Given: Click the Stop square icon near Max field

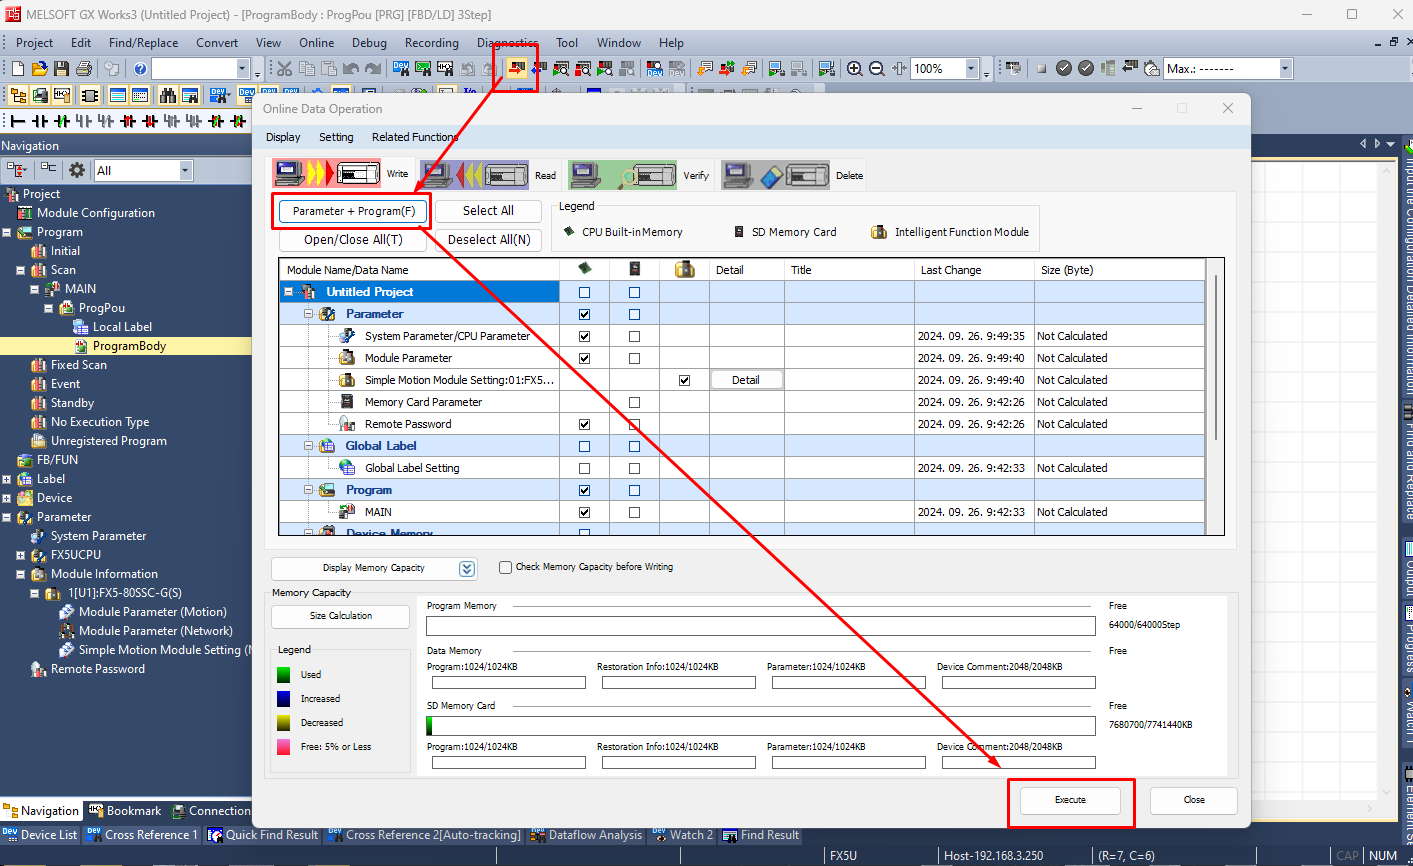Looking at the screenshot, I should pos(1041,68).
